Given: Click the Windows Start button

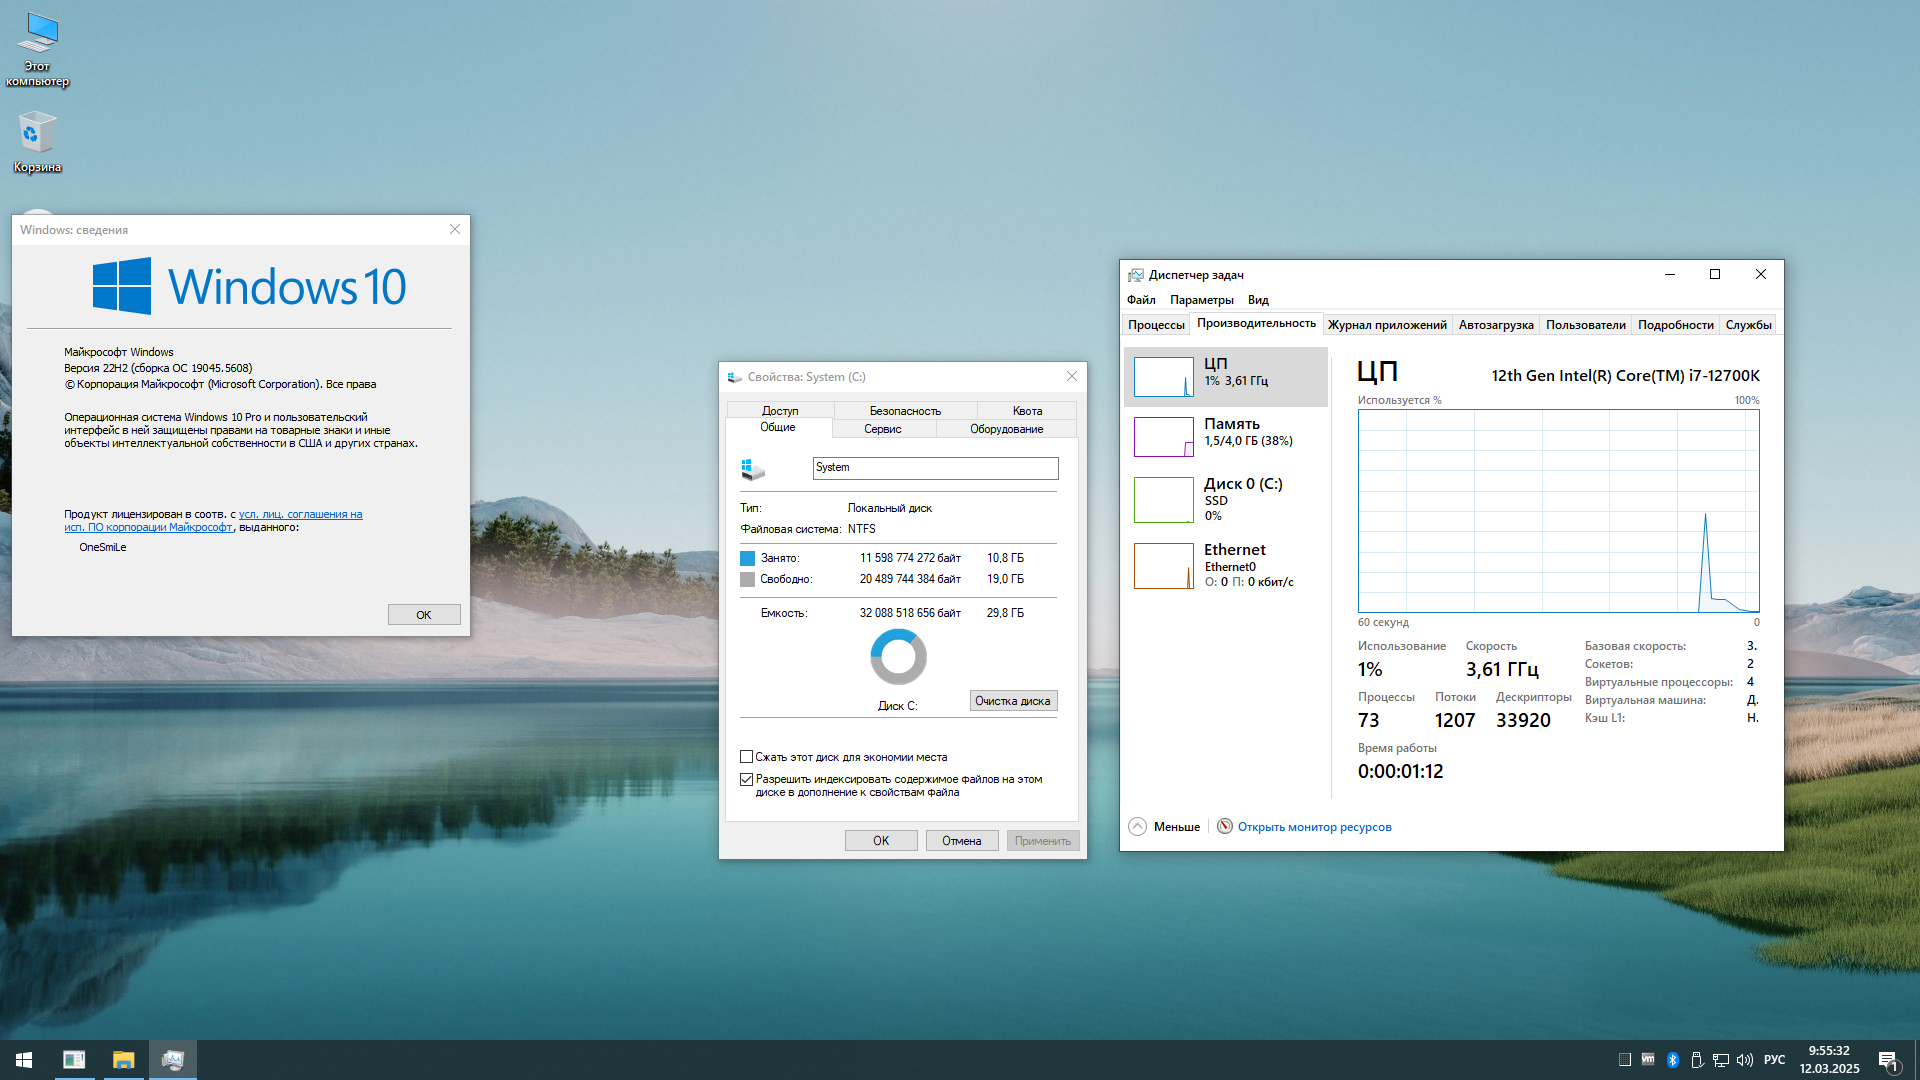Looking at the screenshot, I should pos(24,1060).
